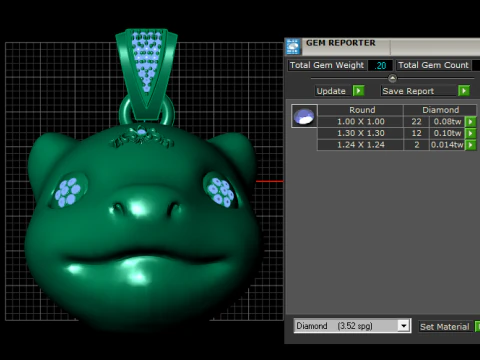Select the Total Gem Weight value .20
480x360 pixels.
click(380, 65)
